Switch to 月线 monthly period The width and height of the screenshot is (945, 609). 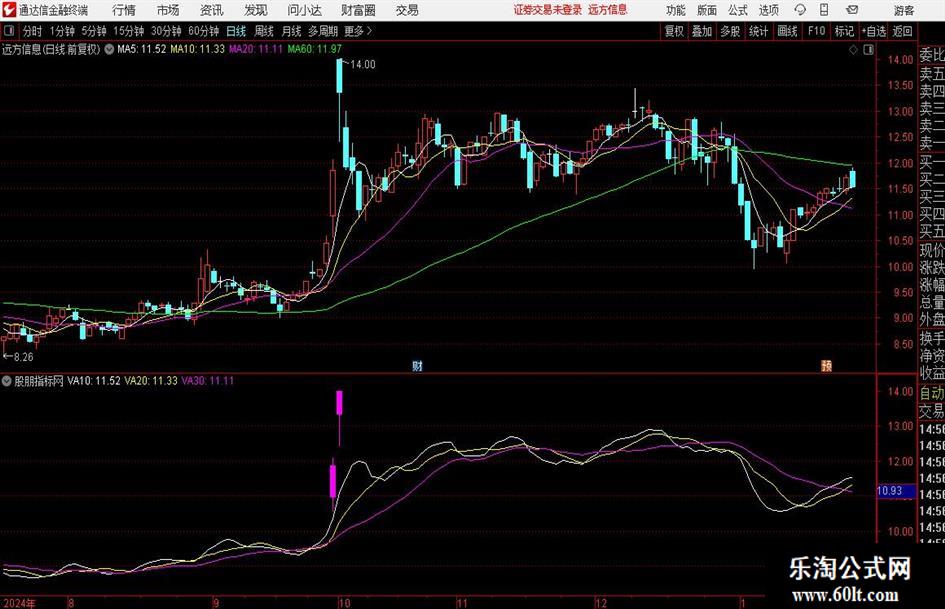click(x=292, y=31)
